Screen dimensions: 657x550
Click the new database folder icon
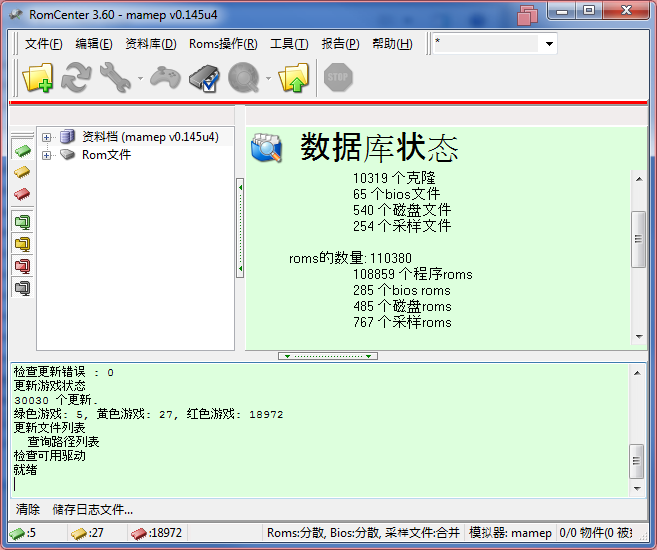pos(38,78)
